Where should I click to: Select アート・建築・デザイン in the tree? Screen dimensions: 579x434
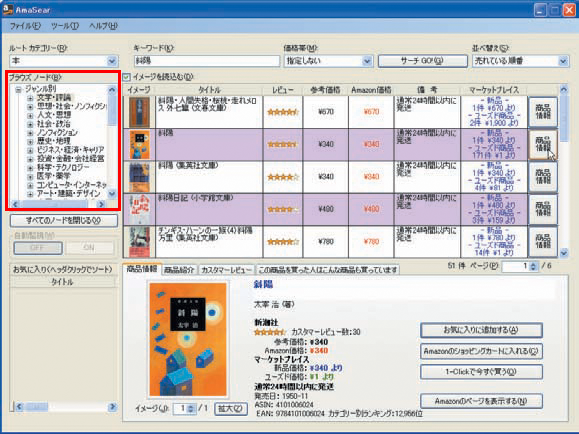pyautogui.click(x=68, y=194)
